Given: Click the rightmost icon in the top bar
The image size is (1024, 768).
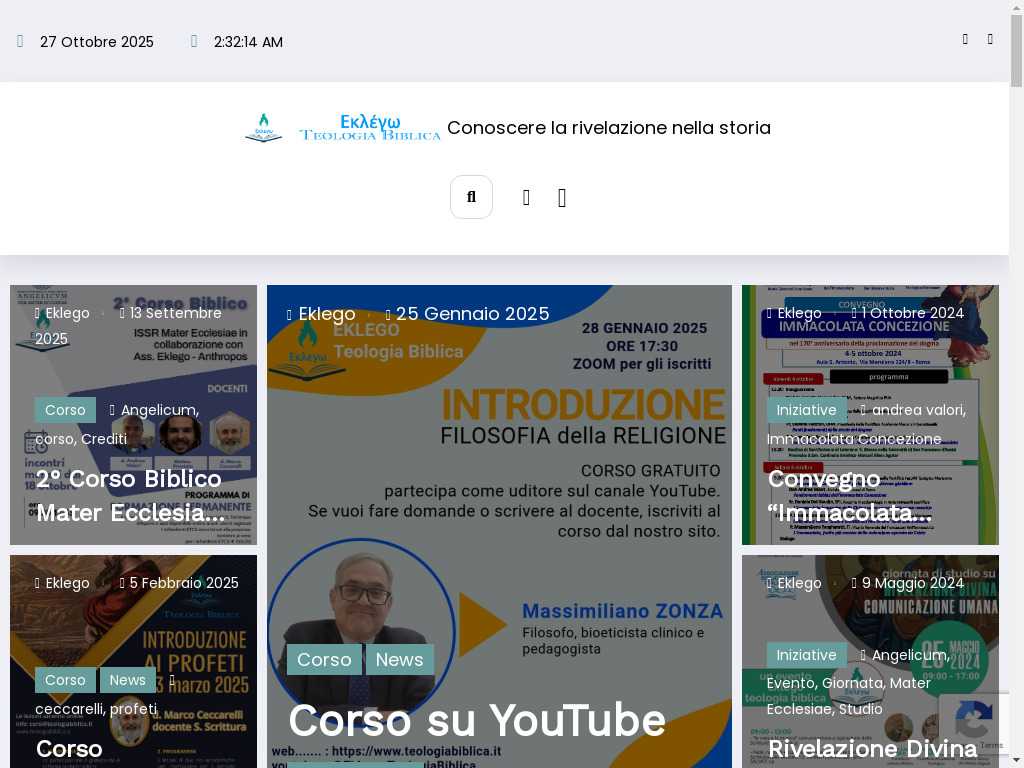Looking at the screenshot, I should [990, 40].
